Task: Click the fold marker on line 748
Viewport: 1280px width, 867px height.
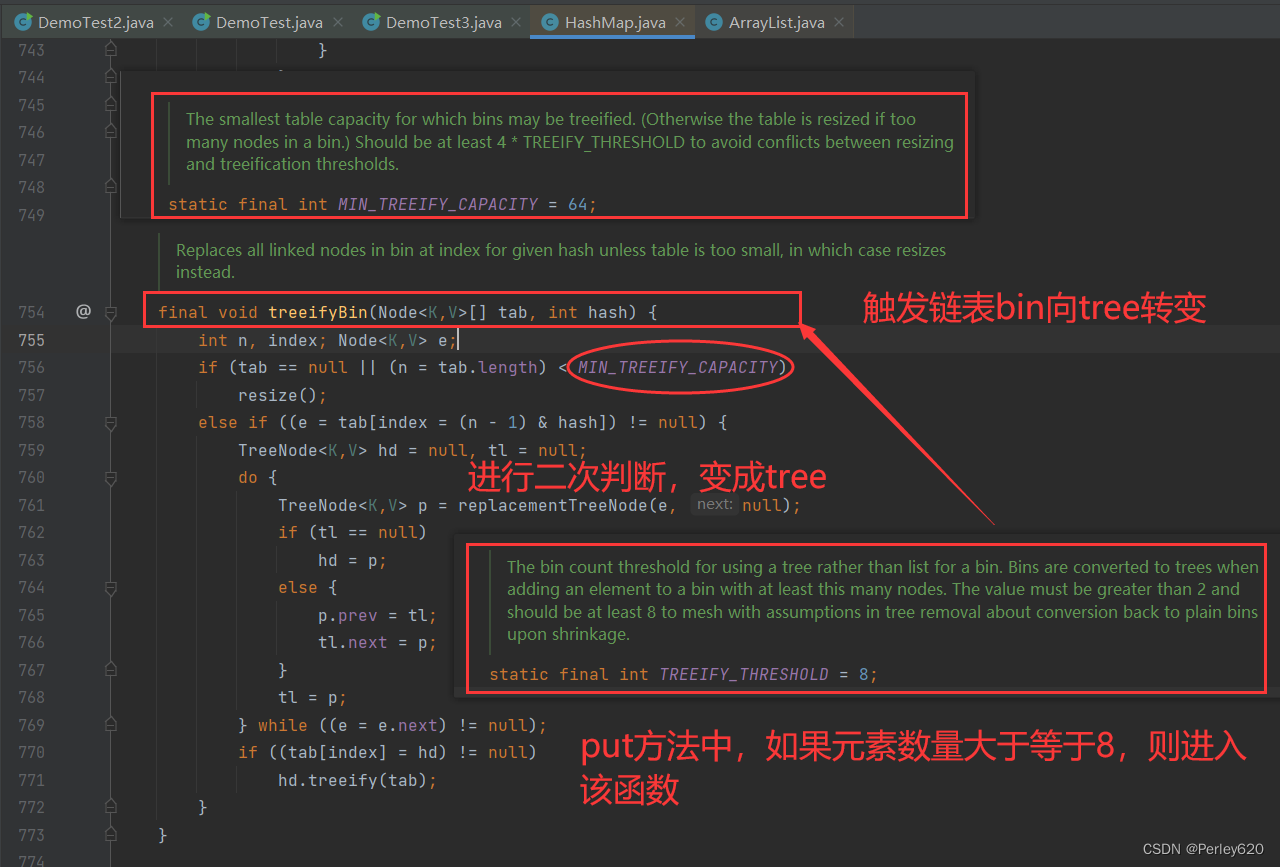Action: tap(111, 187)
